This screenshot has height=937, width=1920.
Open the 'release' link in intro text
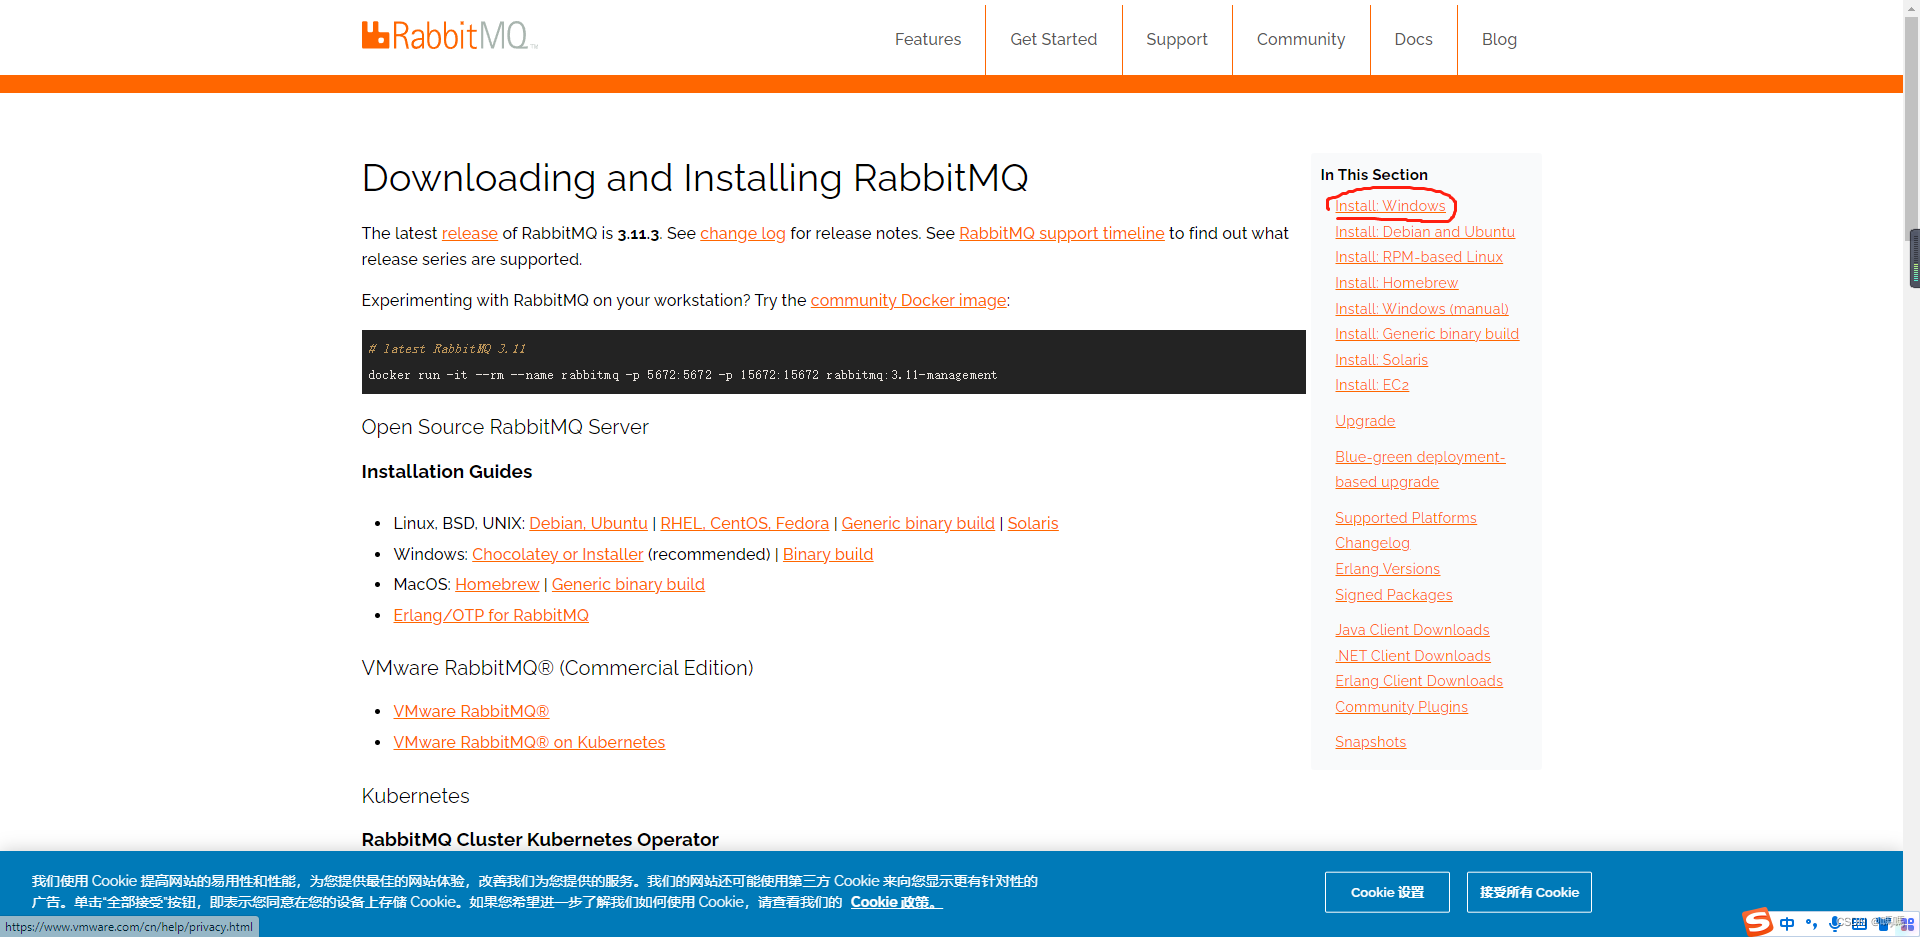469,233
